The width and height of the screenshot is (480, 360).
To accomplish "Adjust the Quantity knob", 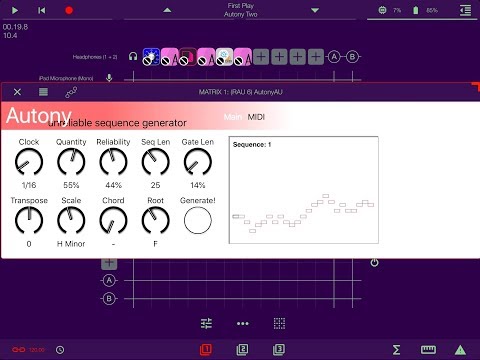I will pos(71,162).
